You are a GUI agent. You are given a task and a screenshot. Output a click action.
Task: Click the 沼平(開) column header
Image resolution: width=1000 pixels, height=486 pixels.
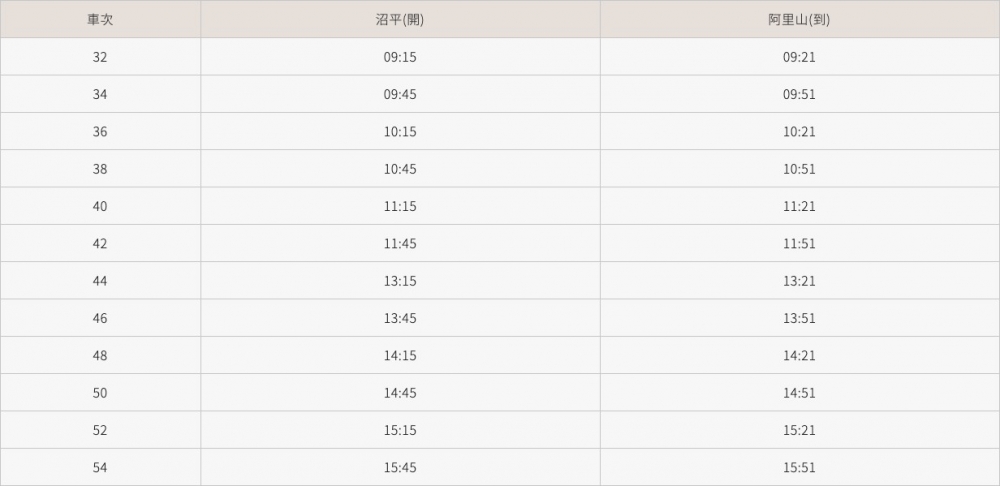coord(400,19)
